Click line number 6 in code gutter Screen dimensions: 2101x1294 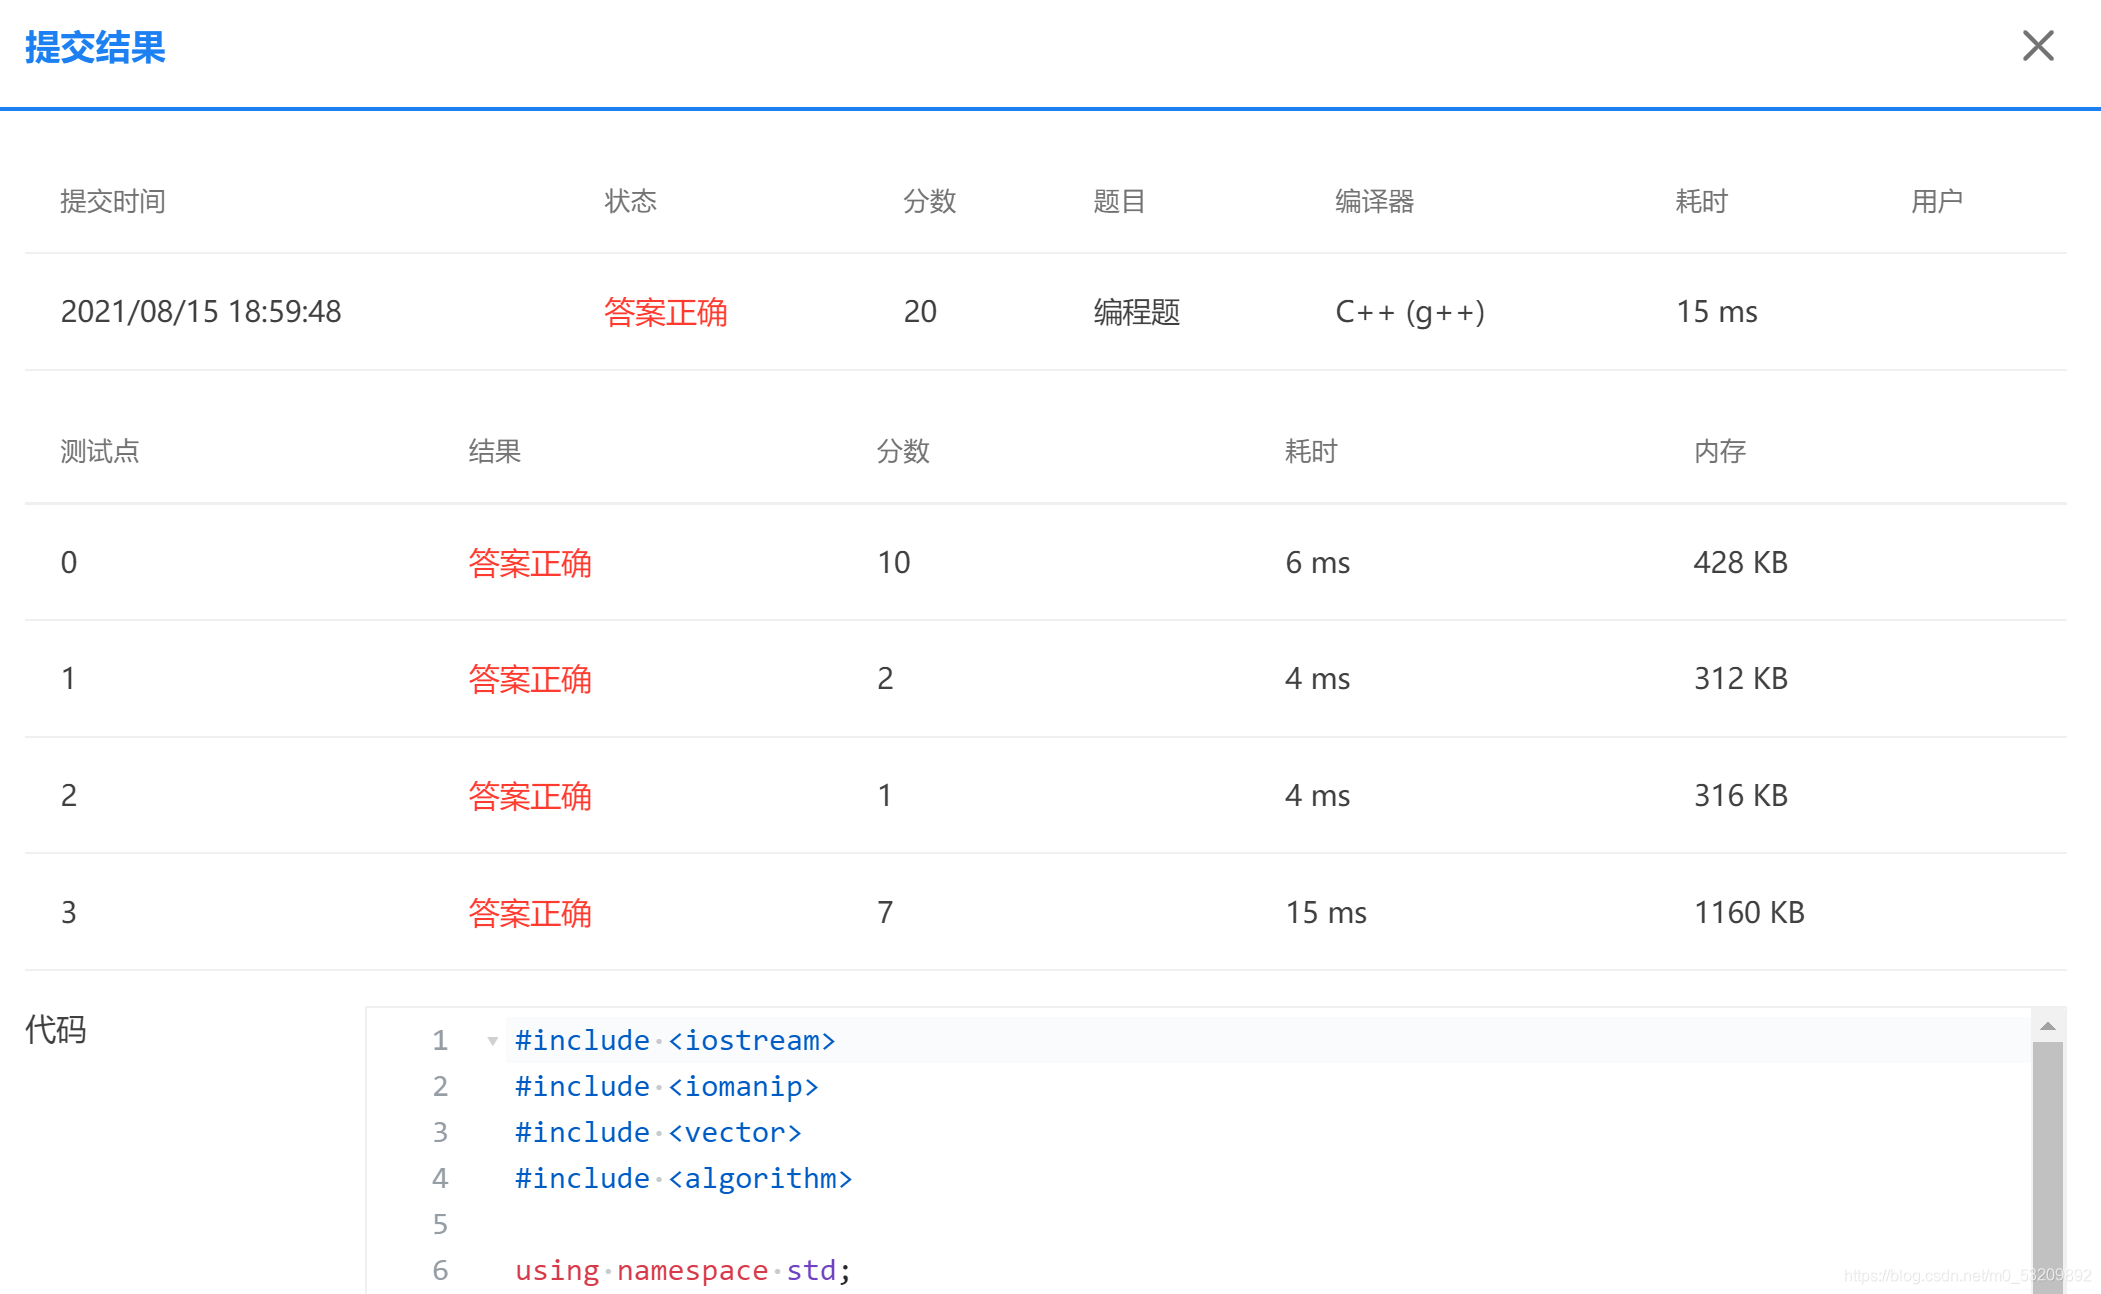[440, 1270]
